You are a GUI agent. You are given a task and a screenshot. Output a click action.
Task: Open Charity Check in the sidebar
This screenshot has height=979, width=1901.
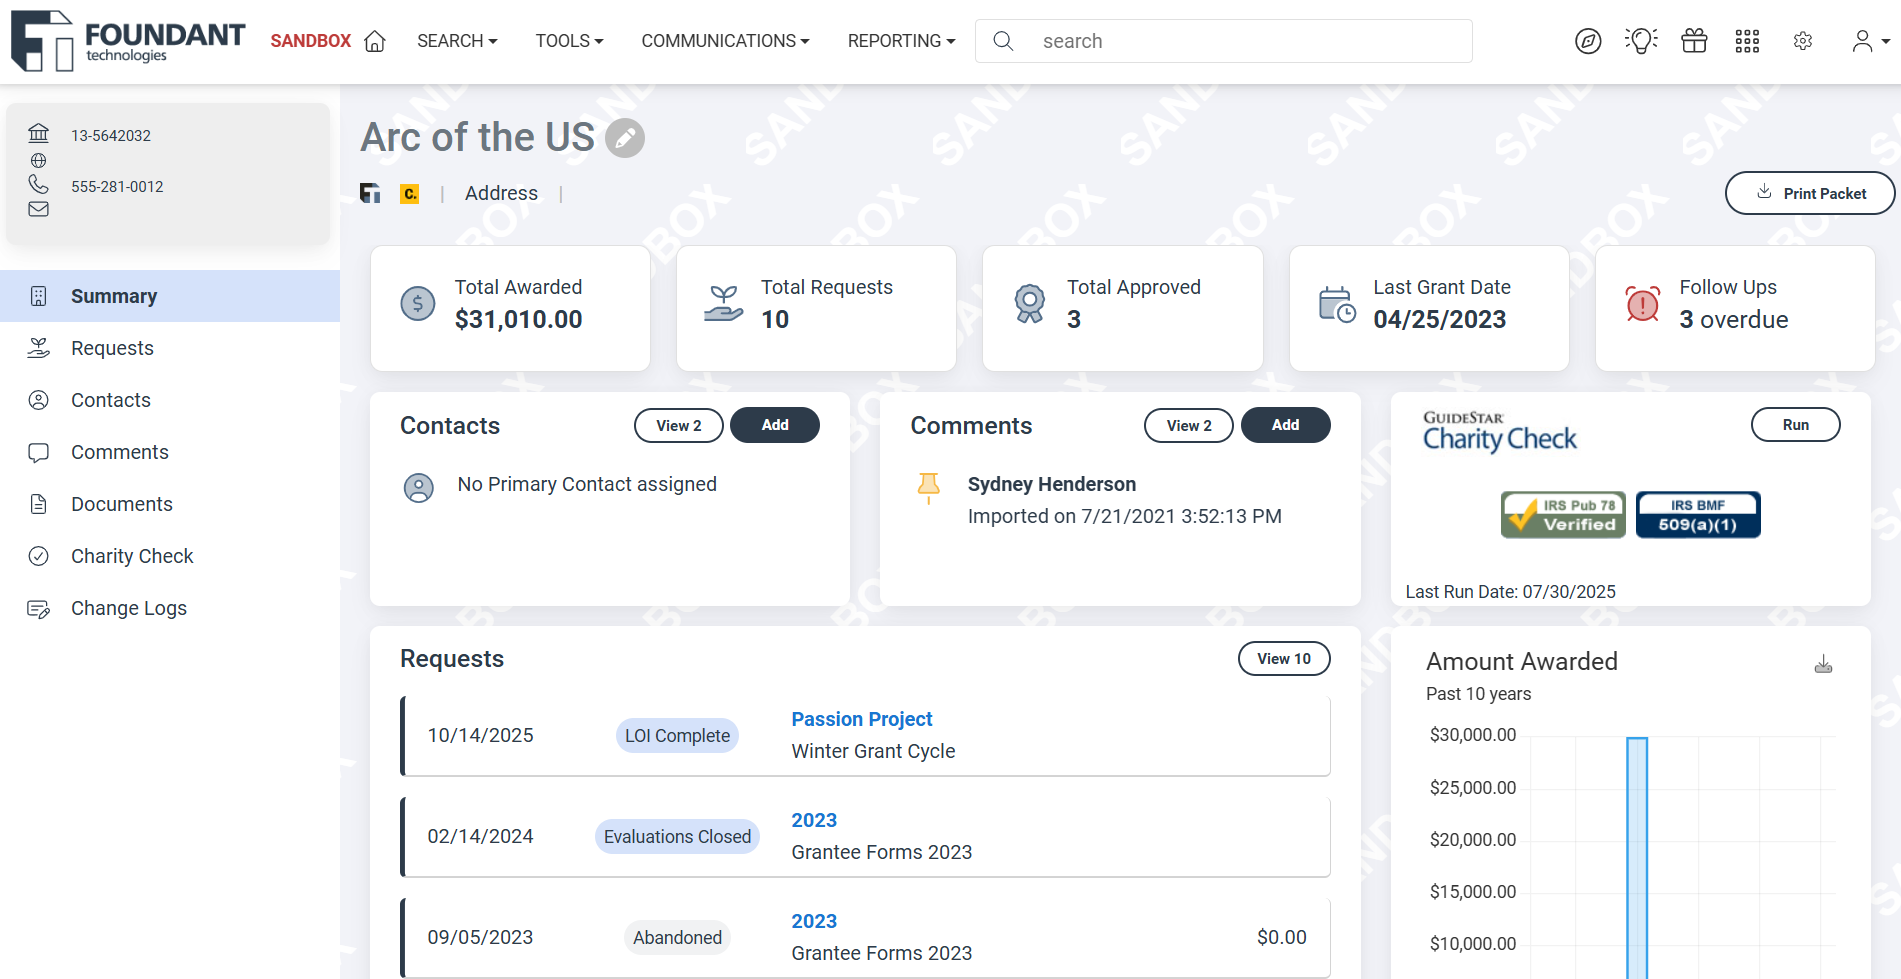(170, 556)
